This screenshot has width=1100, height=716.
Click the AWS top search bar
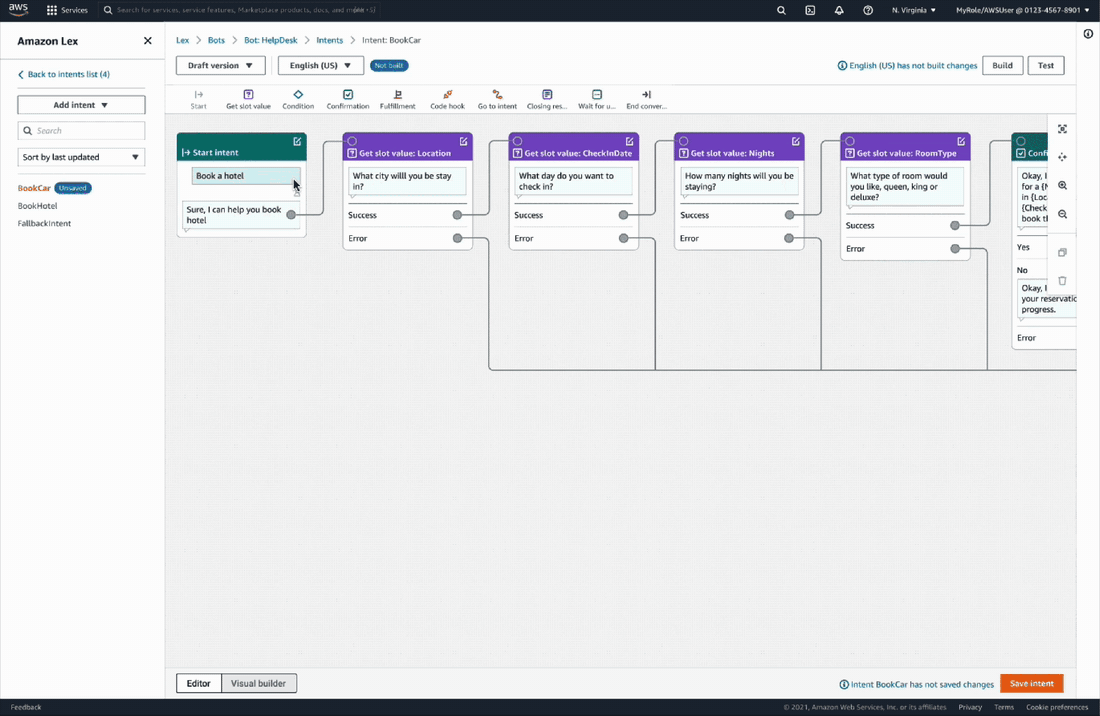coord(239,11)
